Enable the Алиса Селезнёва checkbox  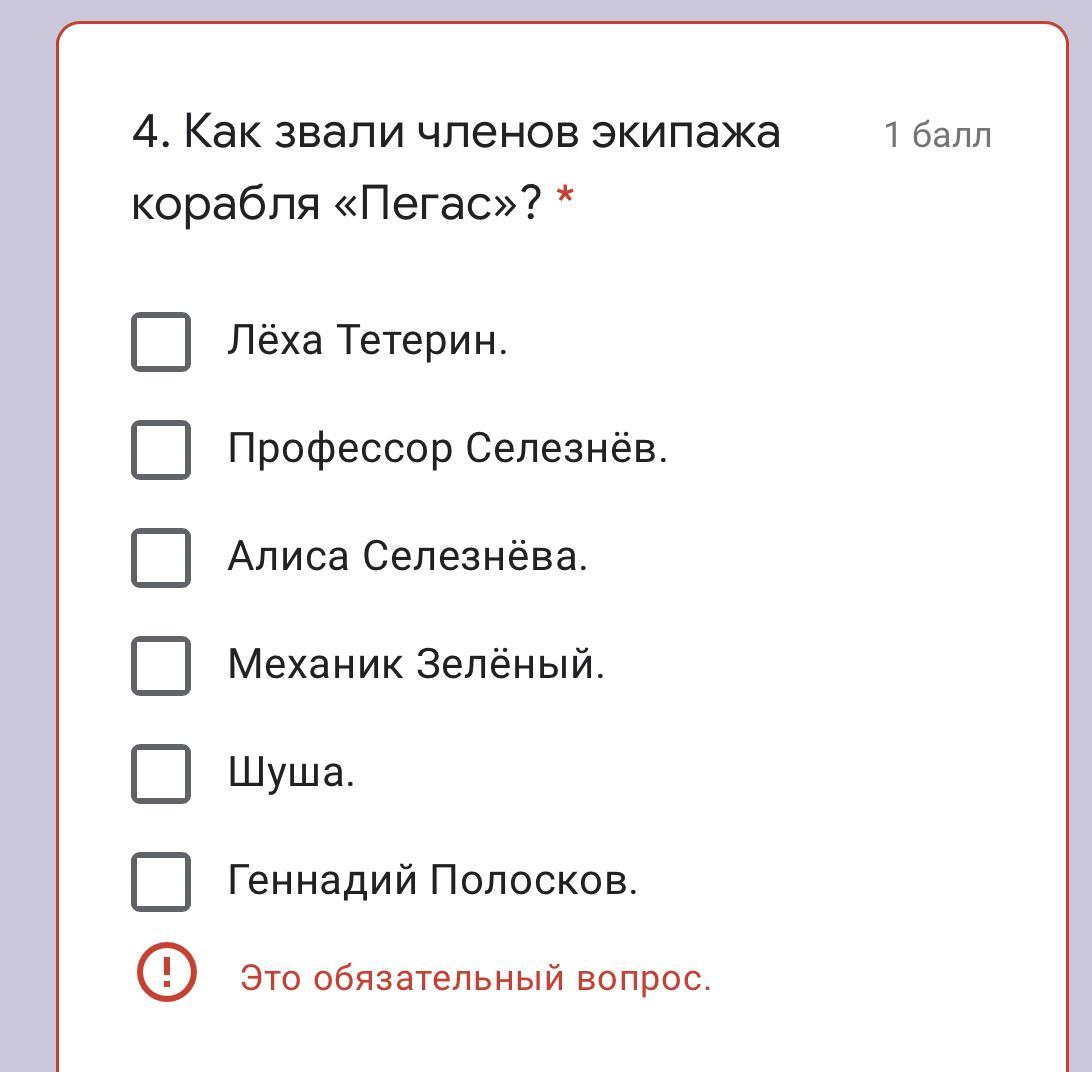161,557
